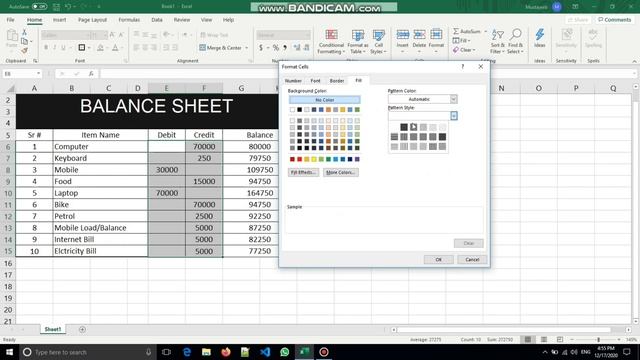This screenshot has width=640, height=360.
Task: Open Cell Styles gallery
Action: [x=378, y=41]
